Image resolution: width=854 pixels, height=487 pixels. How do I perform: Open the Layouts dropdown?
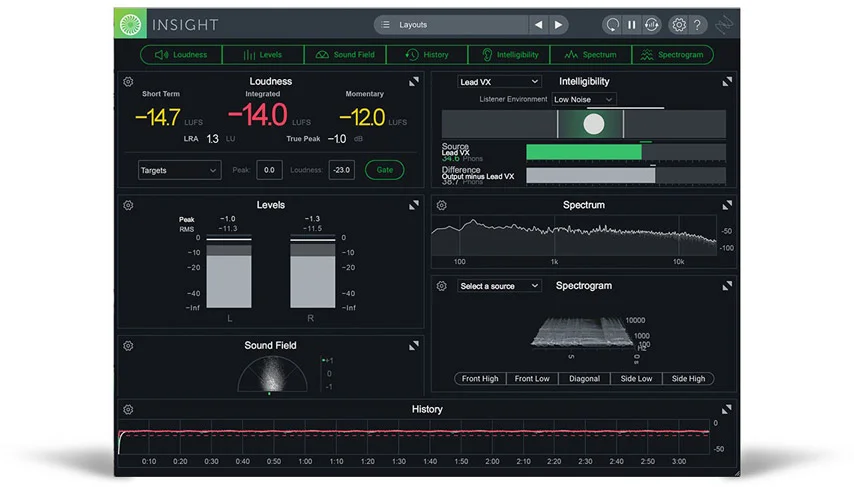click(x=451, y=25)
